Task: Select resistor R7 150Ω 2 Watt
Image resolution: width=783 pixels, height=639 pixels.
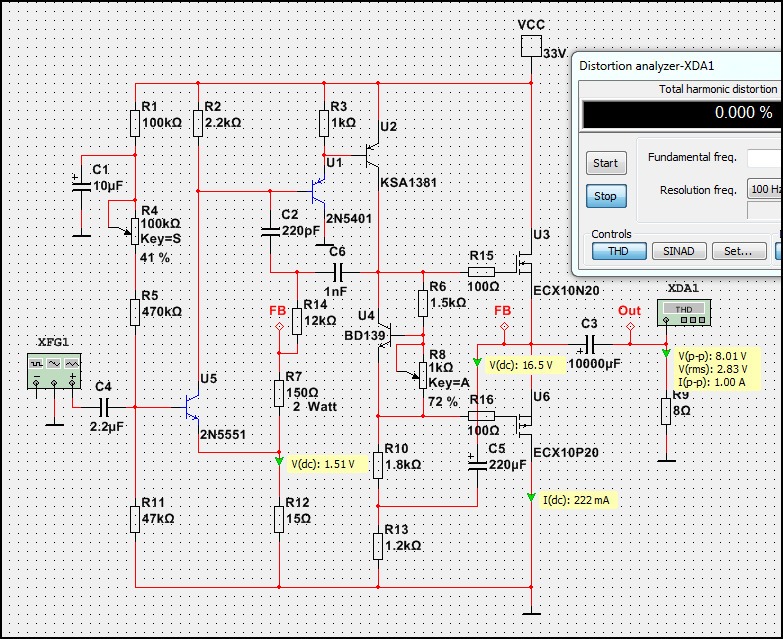Action: click(x=279, y=393)
